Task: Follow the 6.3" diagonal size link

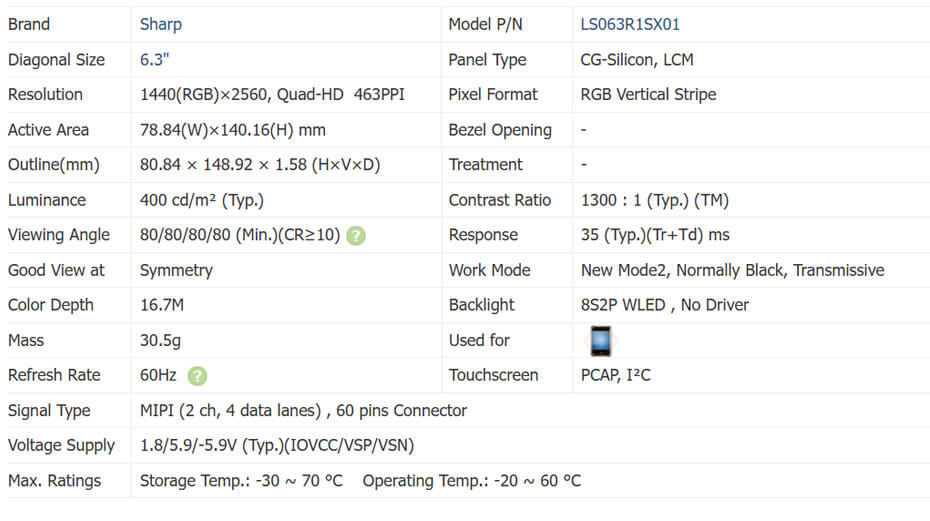Action: pyautogui.click(x=154, y=59)
